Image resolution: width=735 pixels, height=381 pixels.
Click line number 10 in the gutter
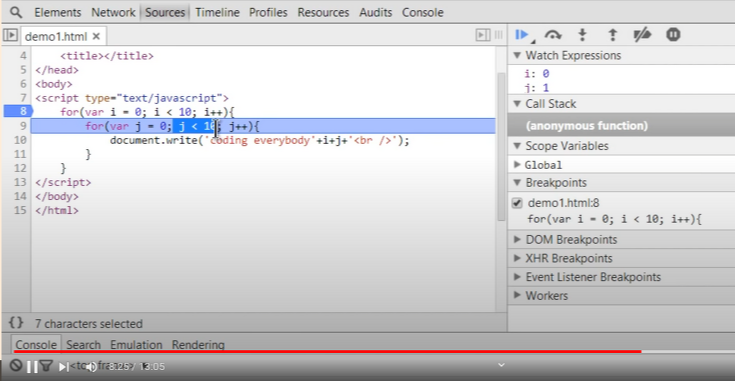[20, 140]
